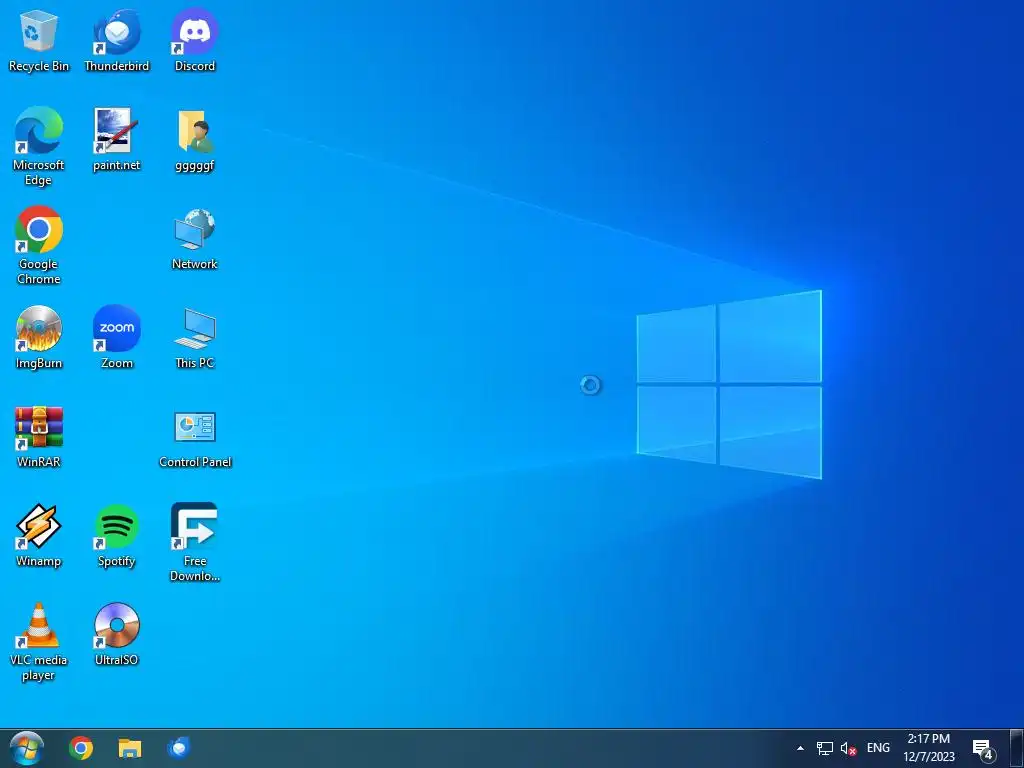This screenshot has height=768, width=1024.
Task: Select the UltraISO desktop shortcut
Action: tap(116, 635)
